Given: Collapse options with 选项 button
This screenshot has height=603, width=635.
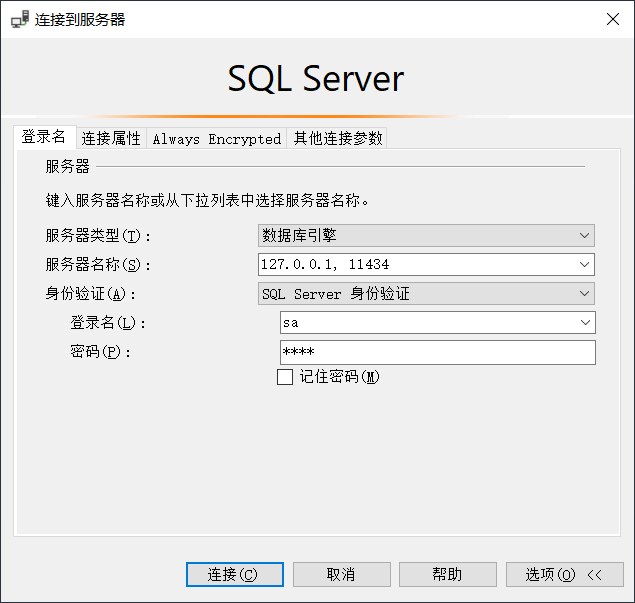Looking at the screenshot, I should click(x=565, y=574).
